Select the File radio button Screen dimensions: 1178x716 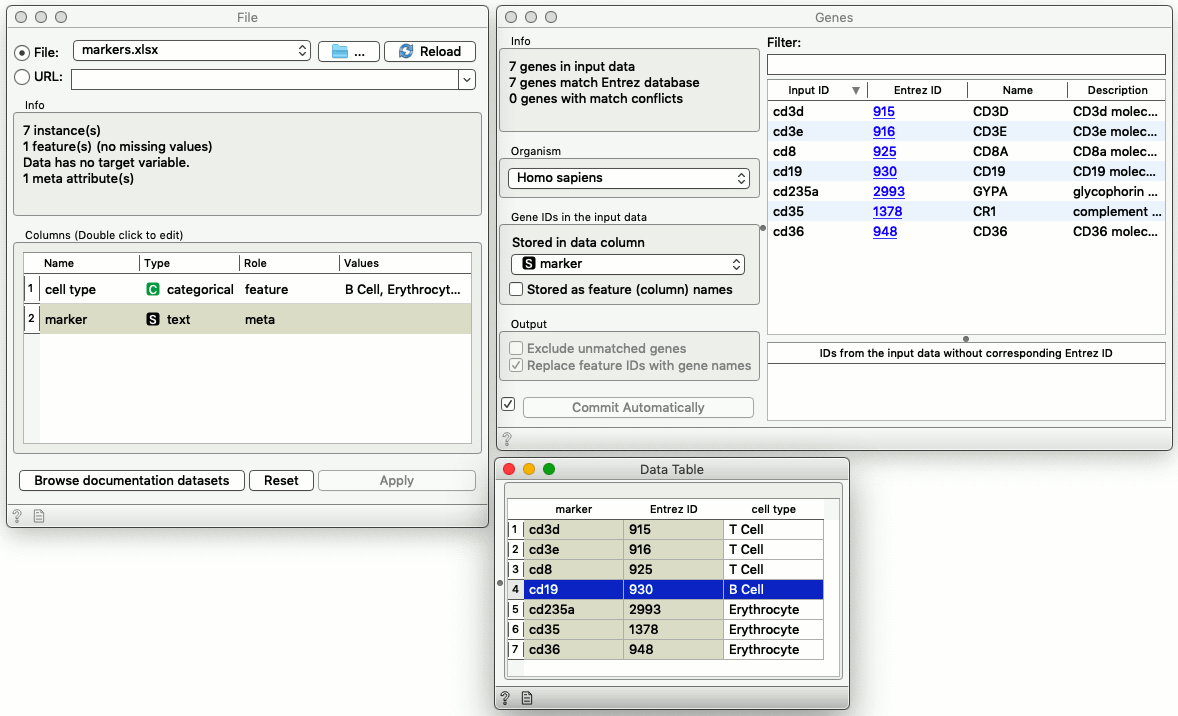tap(22, 53)
